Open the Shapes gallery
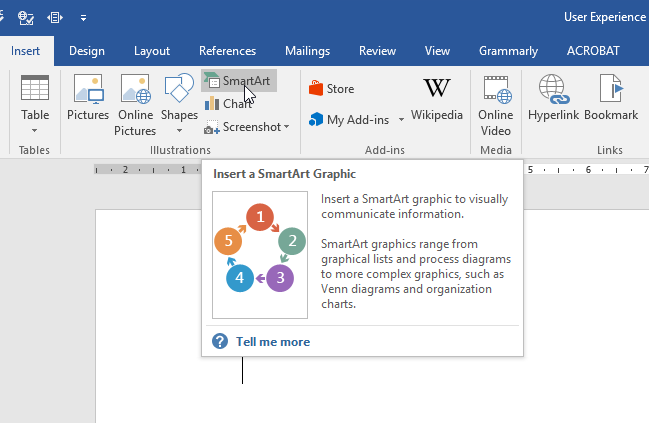The height and width of the screenshot is (423, 649). point(179,104)
